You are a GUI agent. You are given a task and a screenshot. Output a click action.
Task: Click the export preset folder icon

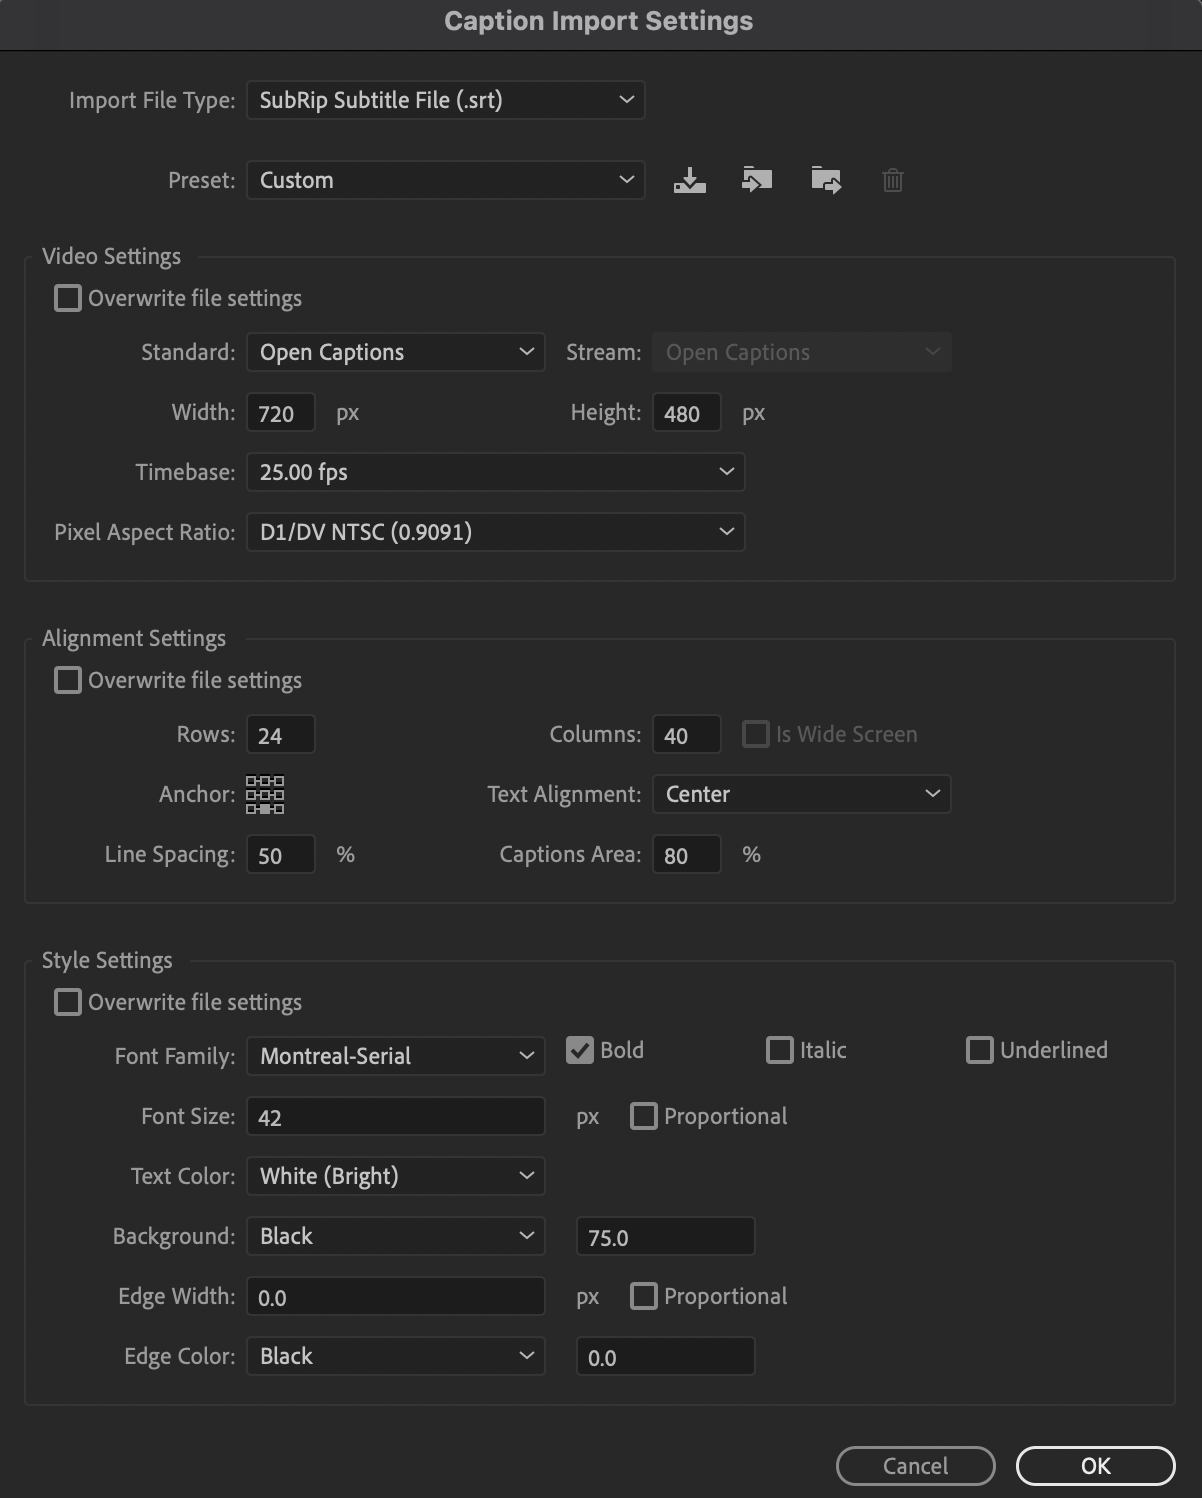[825, 180]
